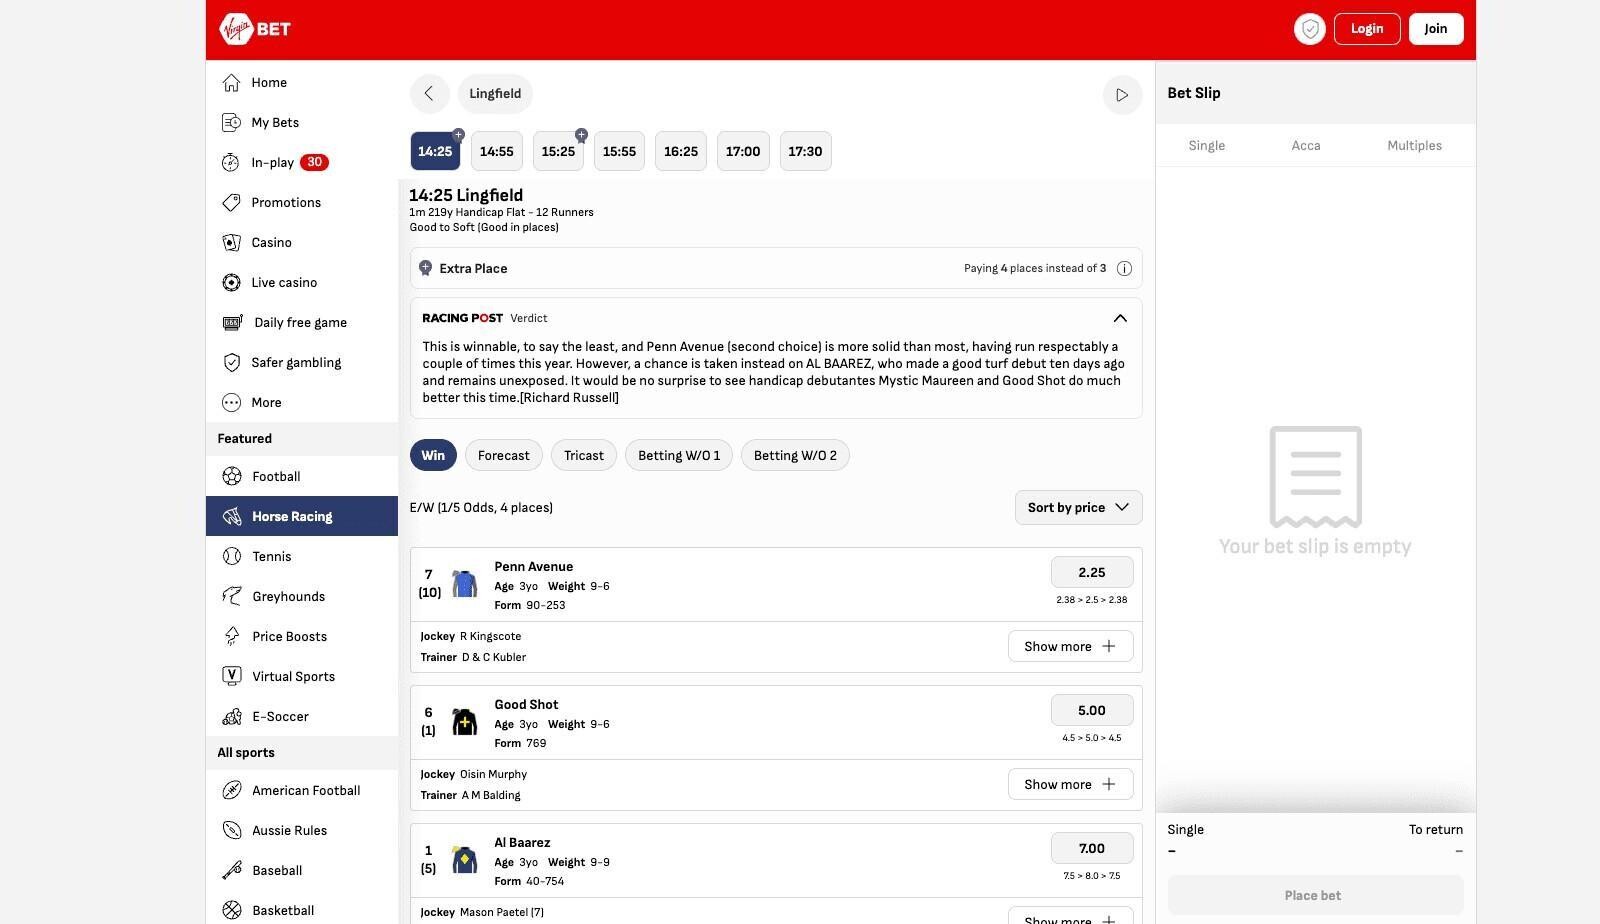Select the 14:55 race time
The height and width of the screenshot is (924, 1600).
coord(496,151)
